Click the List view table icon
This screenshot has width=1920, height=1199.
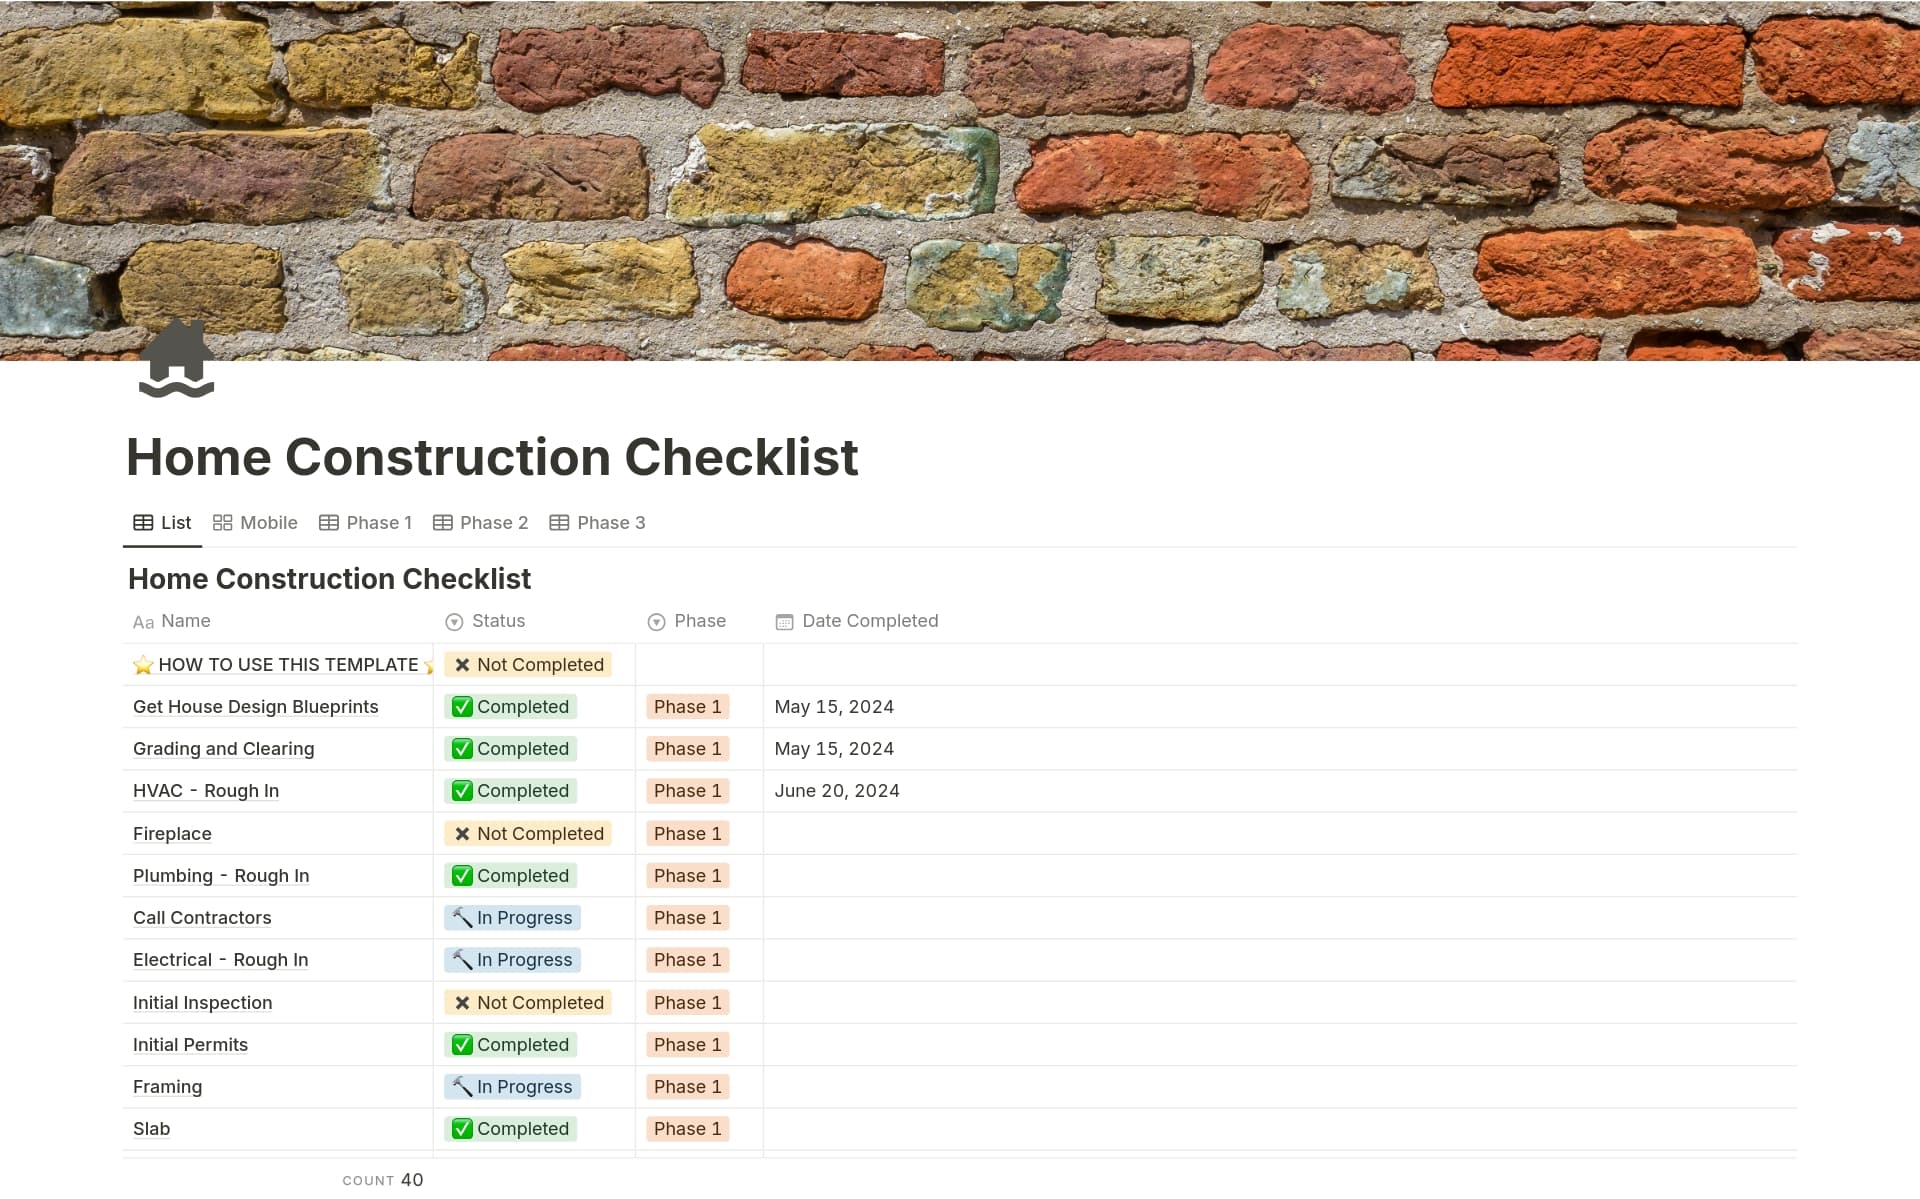(143, 523)
